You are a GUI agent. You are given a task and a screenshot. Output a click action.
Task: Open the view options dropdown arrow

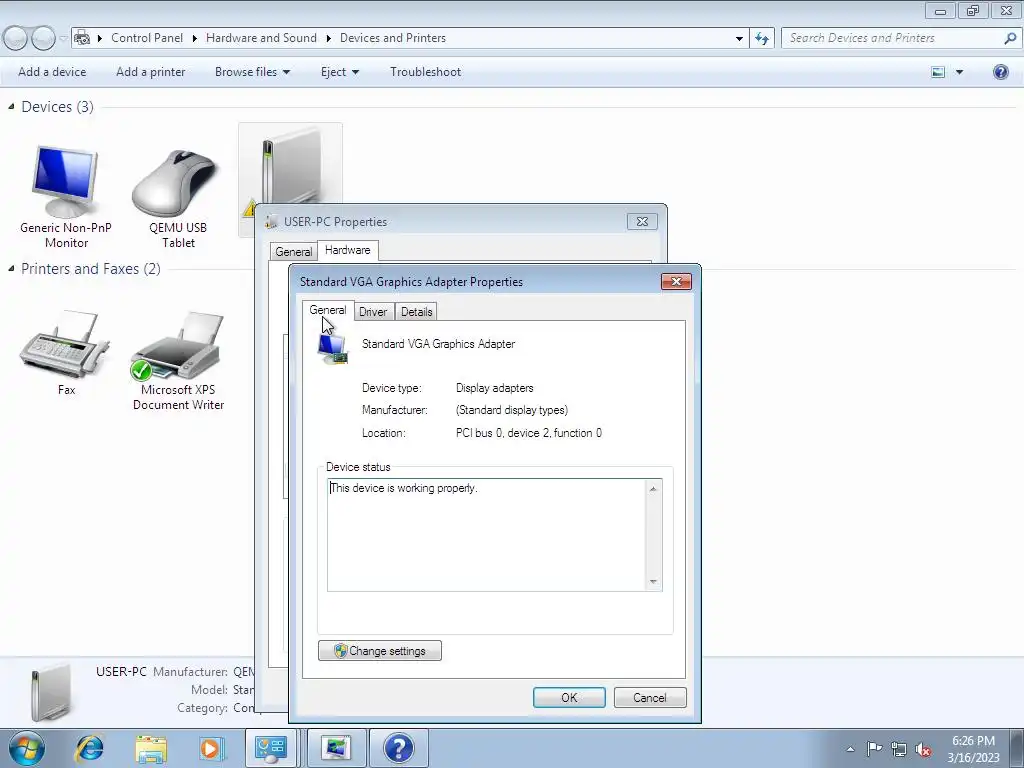959,72
